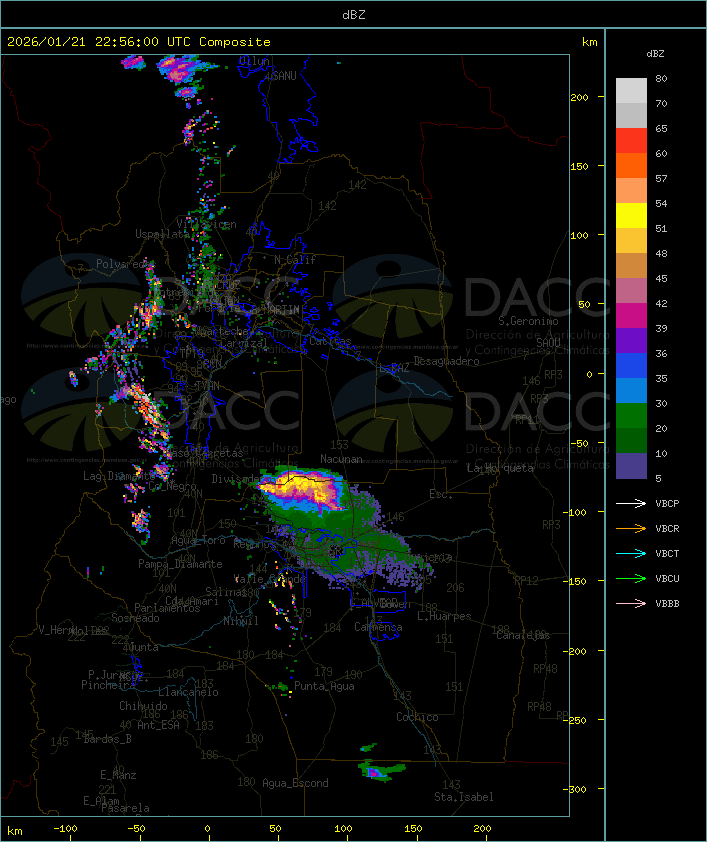
Task: Click the N_Calif place label
Action: (x=295, y=260)
